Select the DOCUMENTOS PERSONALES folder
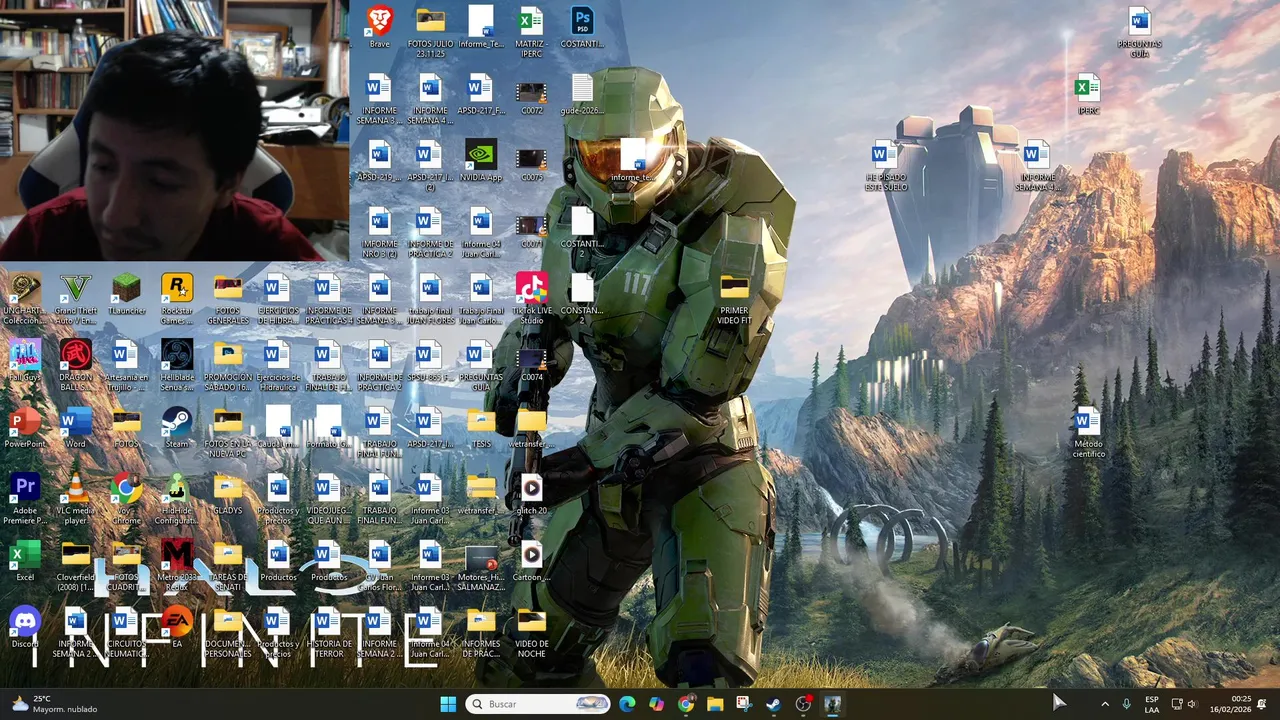The width and height of the screenshot is (1280, 720). 228,632
